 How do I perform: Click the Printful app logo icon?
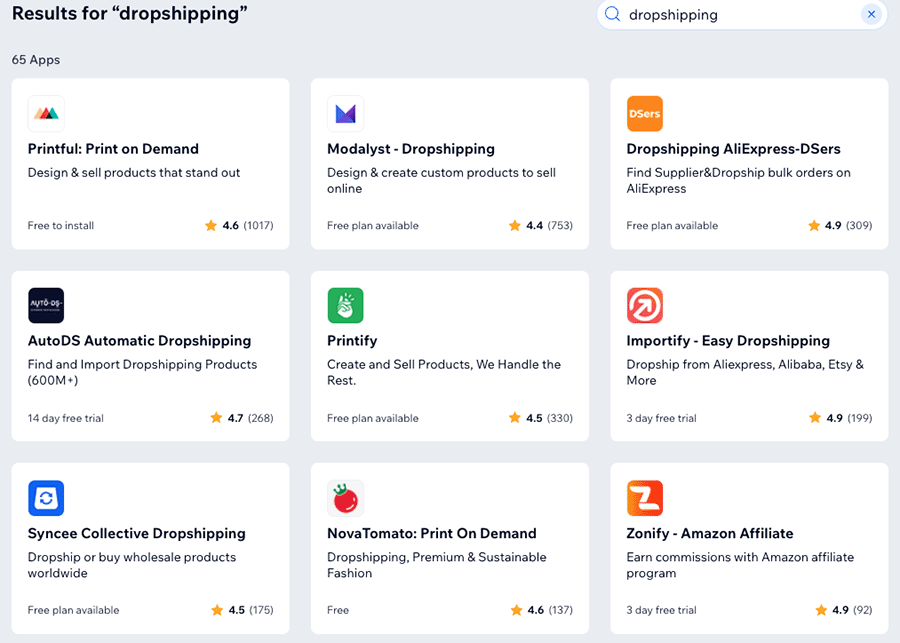46,114
